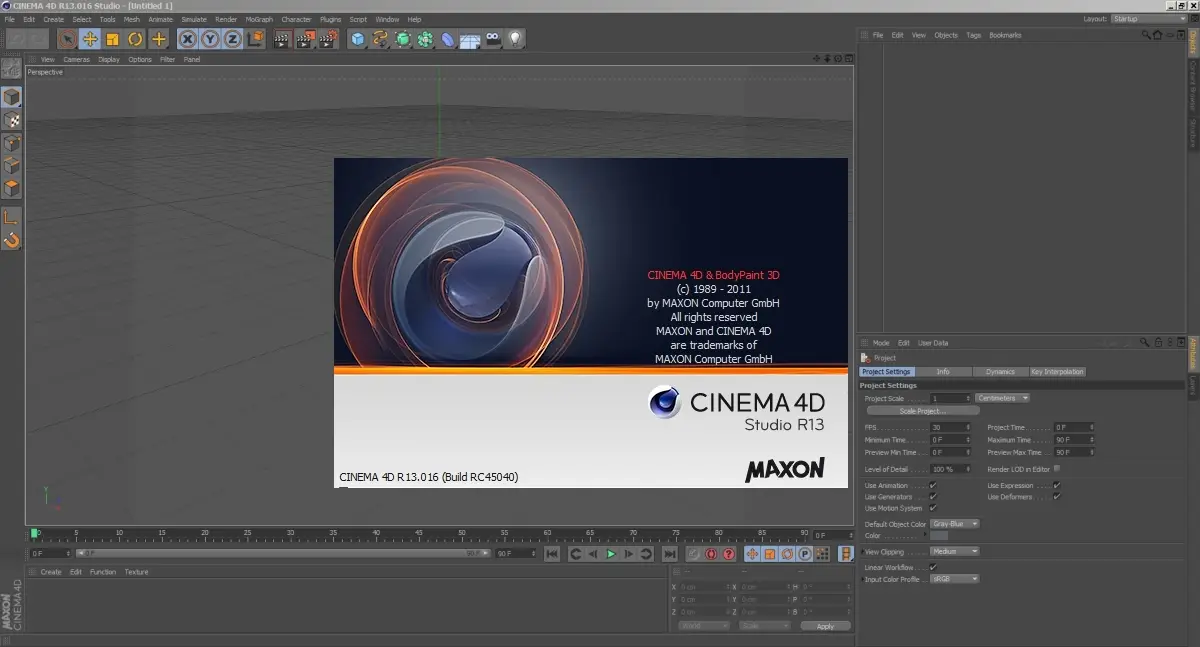Add a Light object

(x=516, y=39)
